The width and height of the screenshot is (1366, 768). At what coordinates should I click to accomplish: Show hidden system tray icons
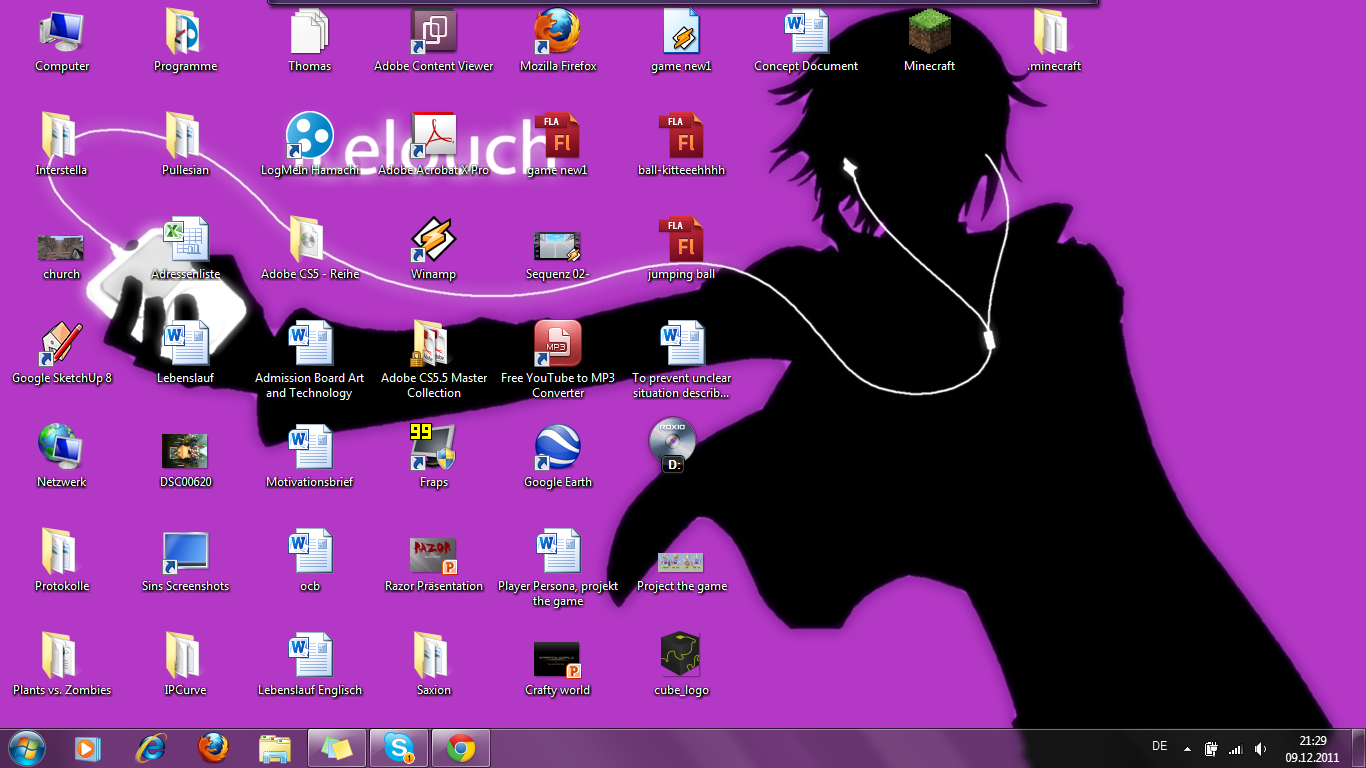click(x=1187, y=748)
